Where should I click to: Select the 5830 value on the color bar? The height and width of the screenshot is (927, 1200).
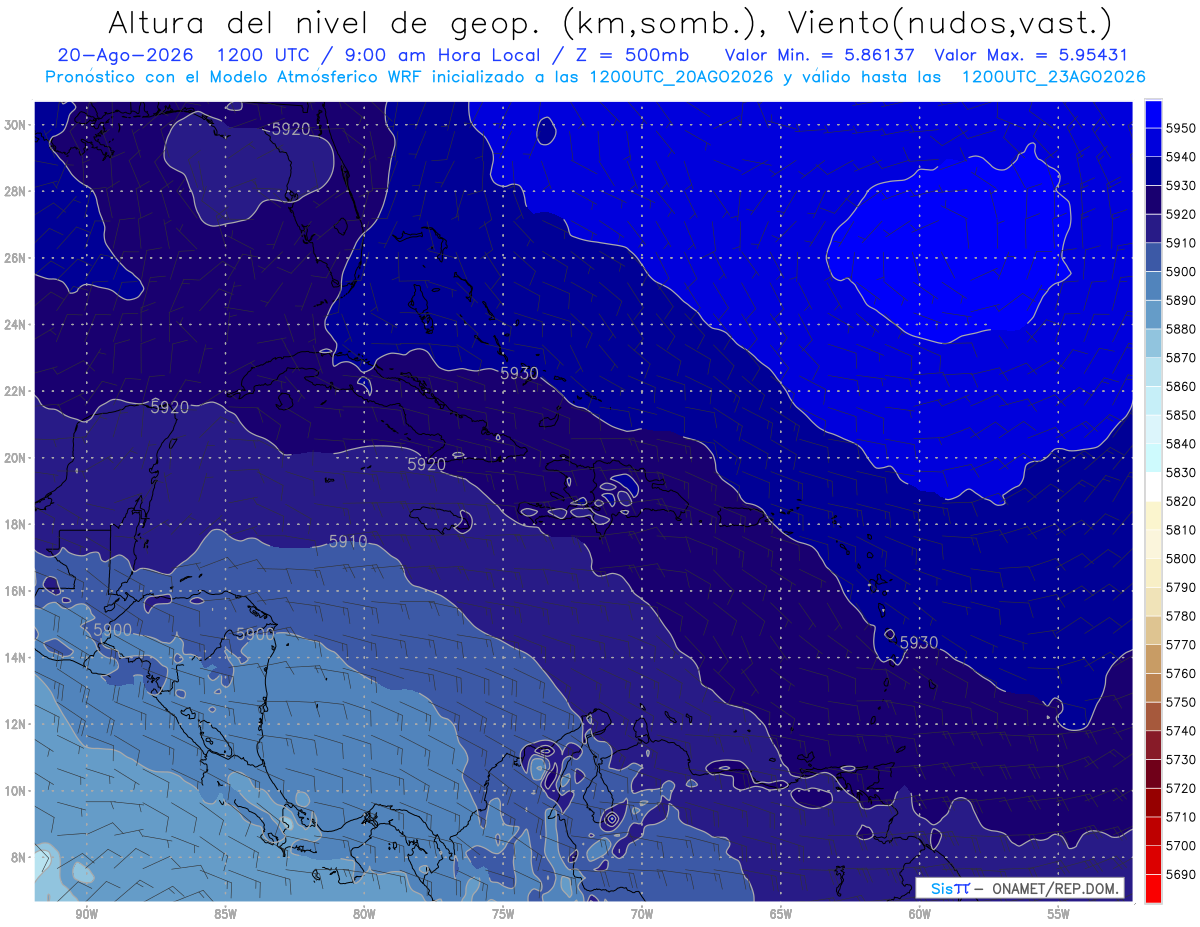(x=1182, y=473)
